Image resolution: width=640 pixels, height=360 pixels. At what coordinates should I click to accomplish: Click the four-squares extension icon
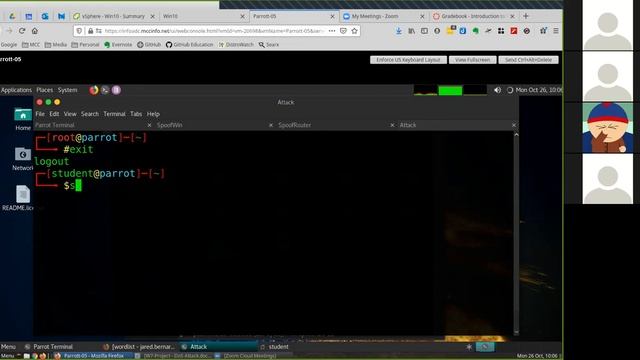501,31
